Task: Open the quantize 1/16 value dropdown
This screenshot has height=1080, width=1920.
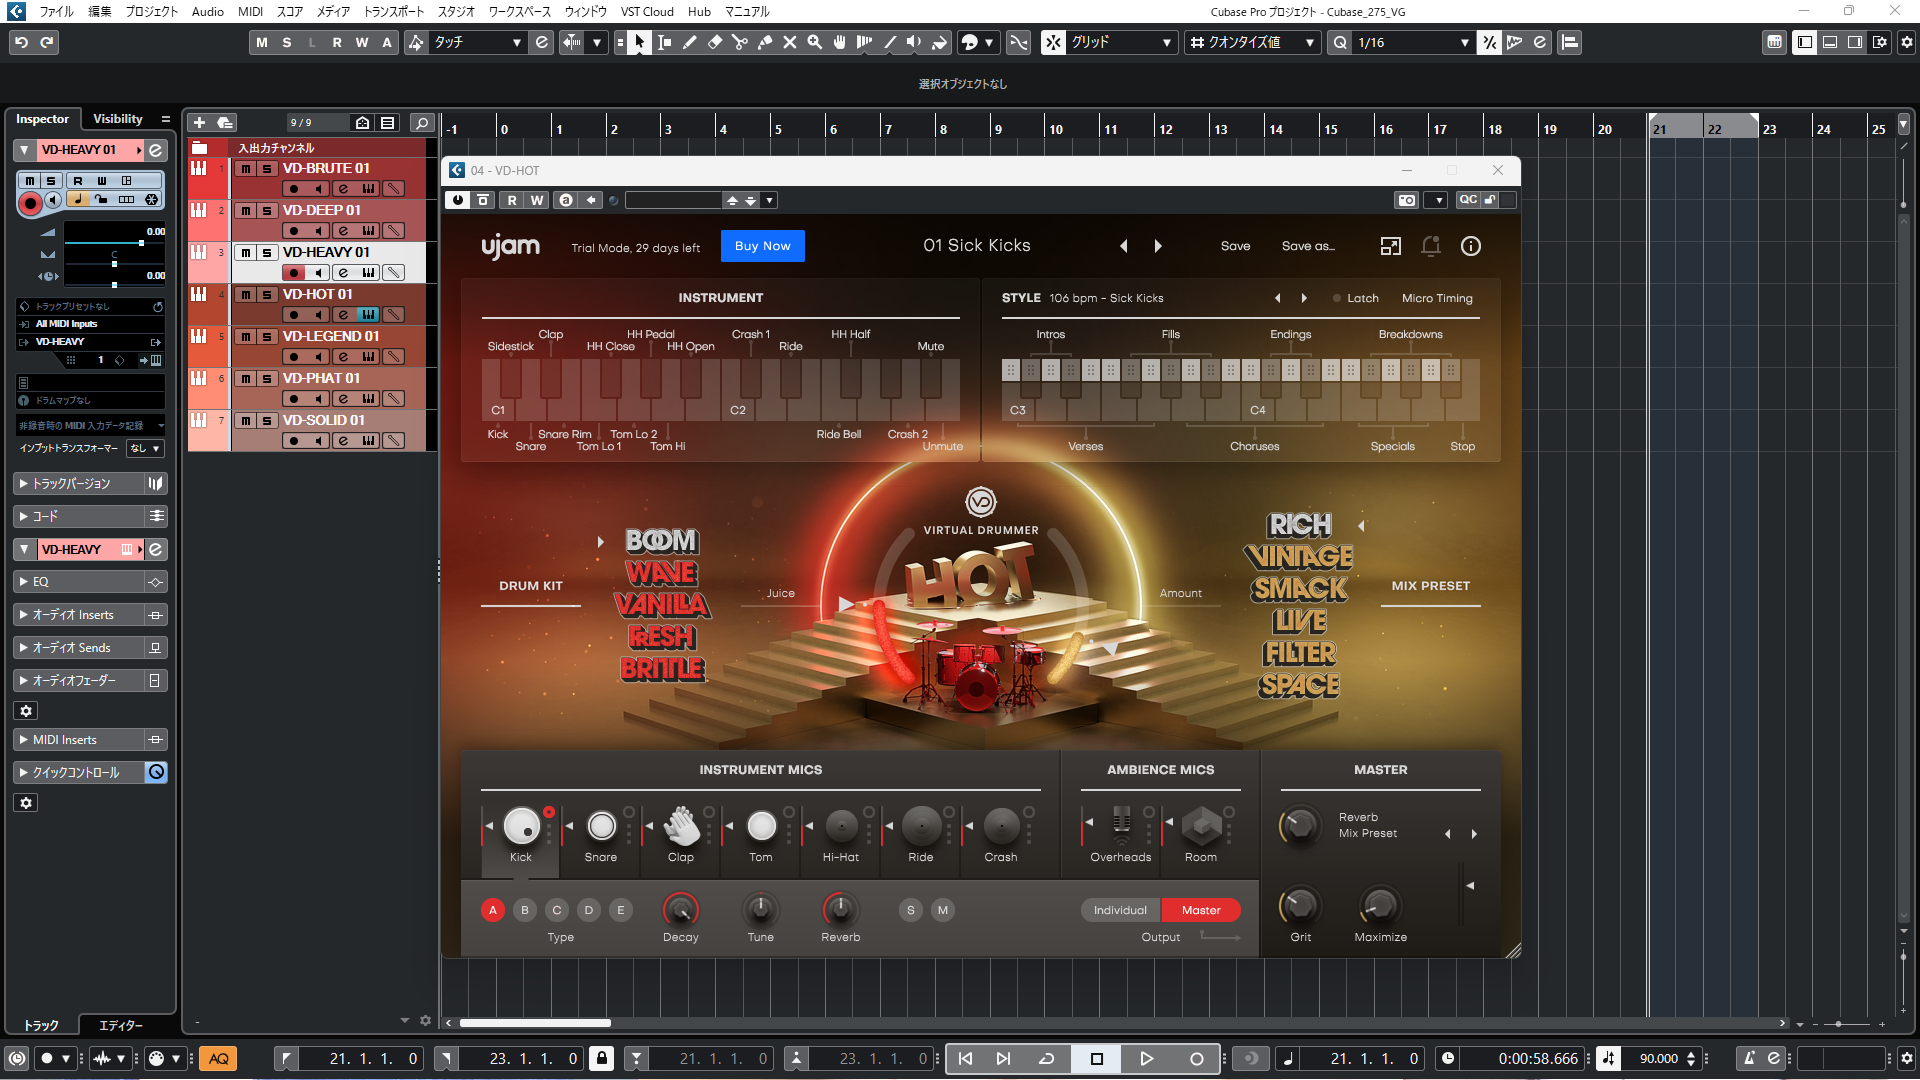Action: tap(1464, 42)
